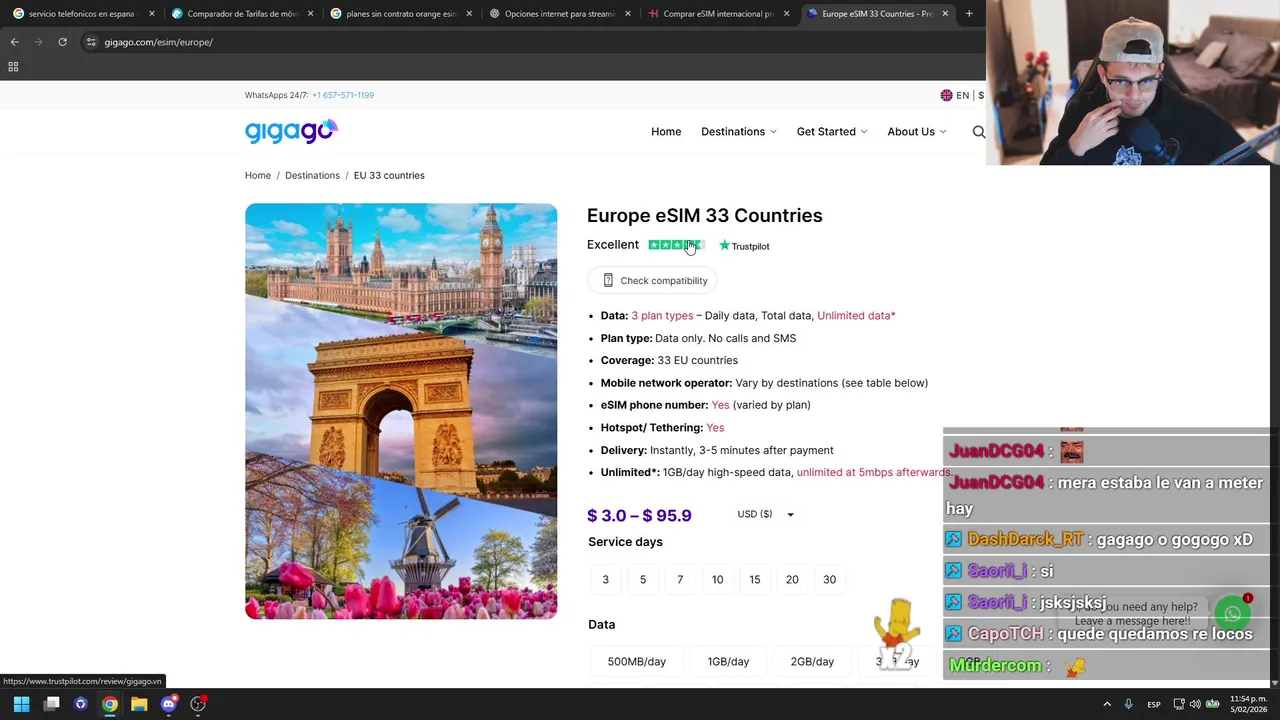Click the microphone icon in system tray
1280x720 pixels.
[x=1129, y=704]
